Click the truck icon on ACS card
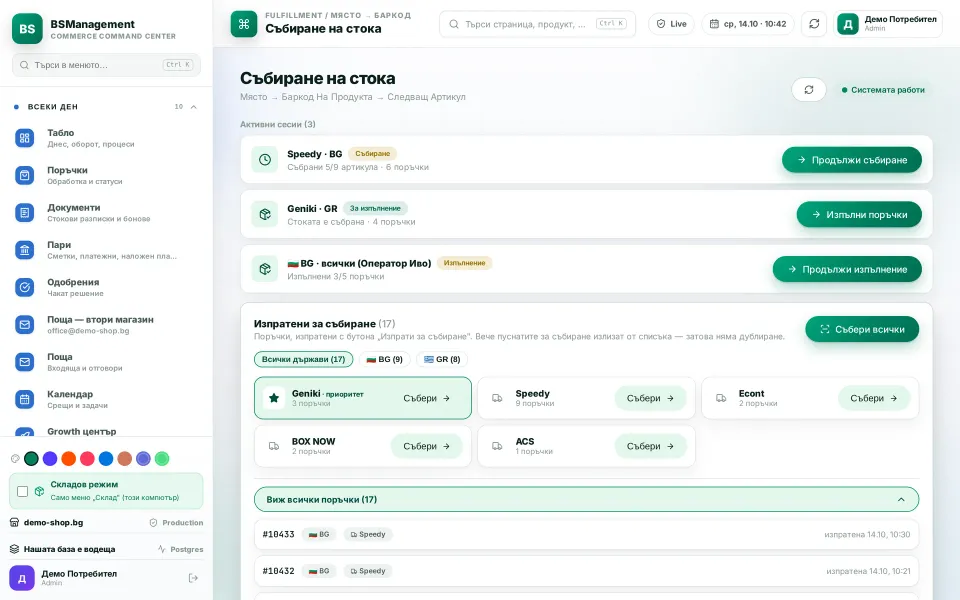The width and height of the screenshot is (960, 600). coord(497,446)
